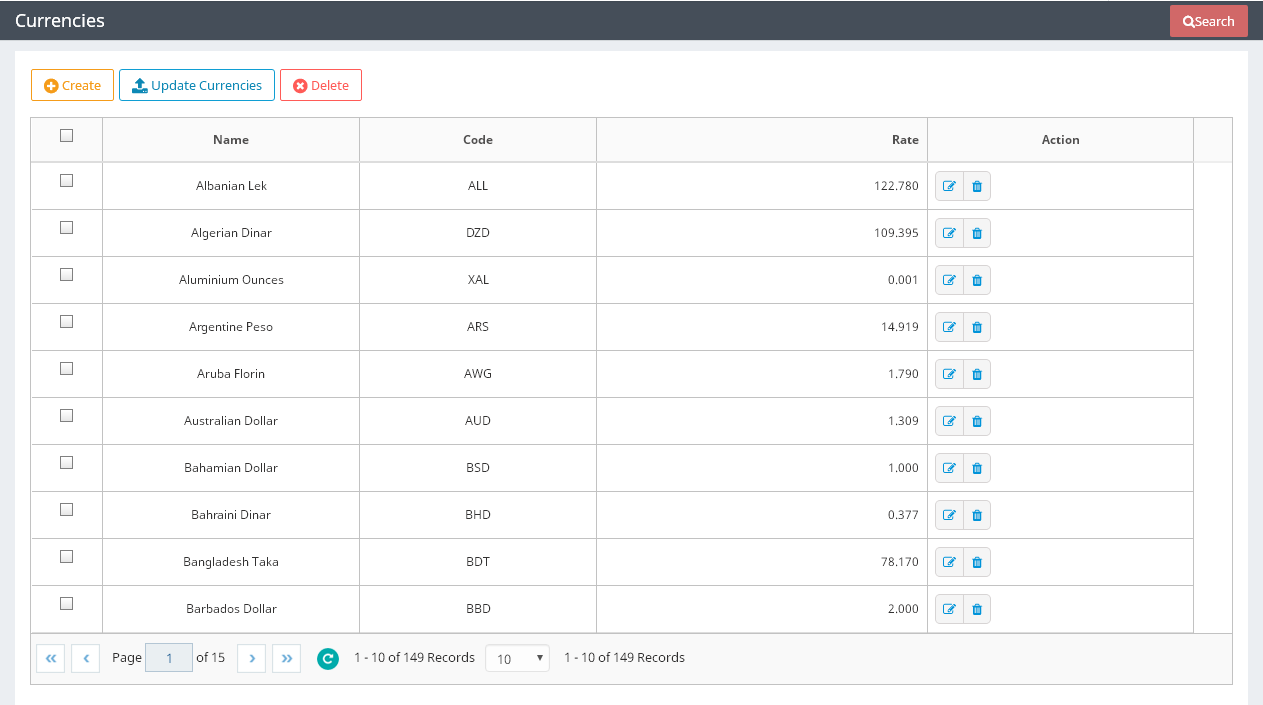Click the Barbados Dollar name cell
1263x705 pixels.
tap(231, 609)
